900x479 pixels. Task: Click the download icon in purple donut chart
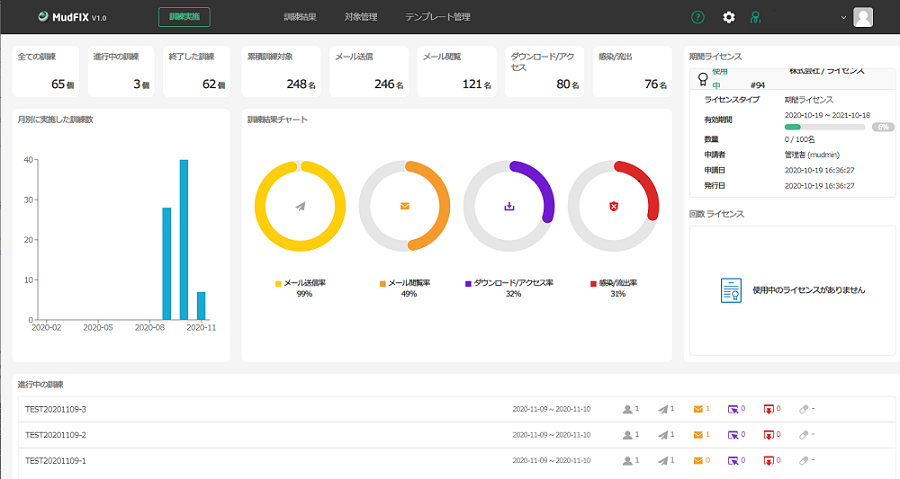click(509, 206)
